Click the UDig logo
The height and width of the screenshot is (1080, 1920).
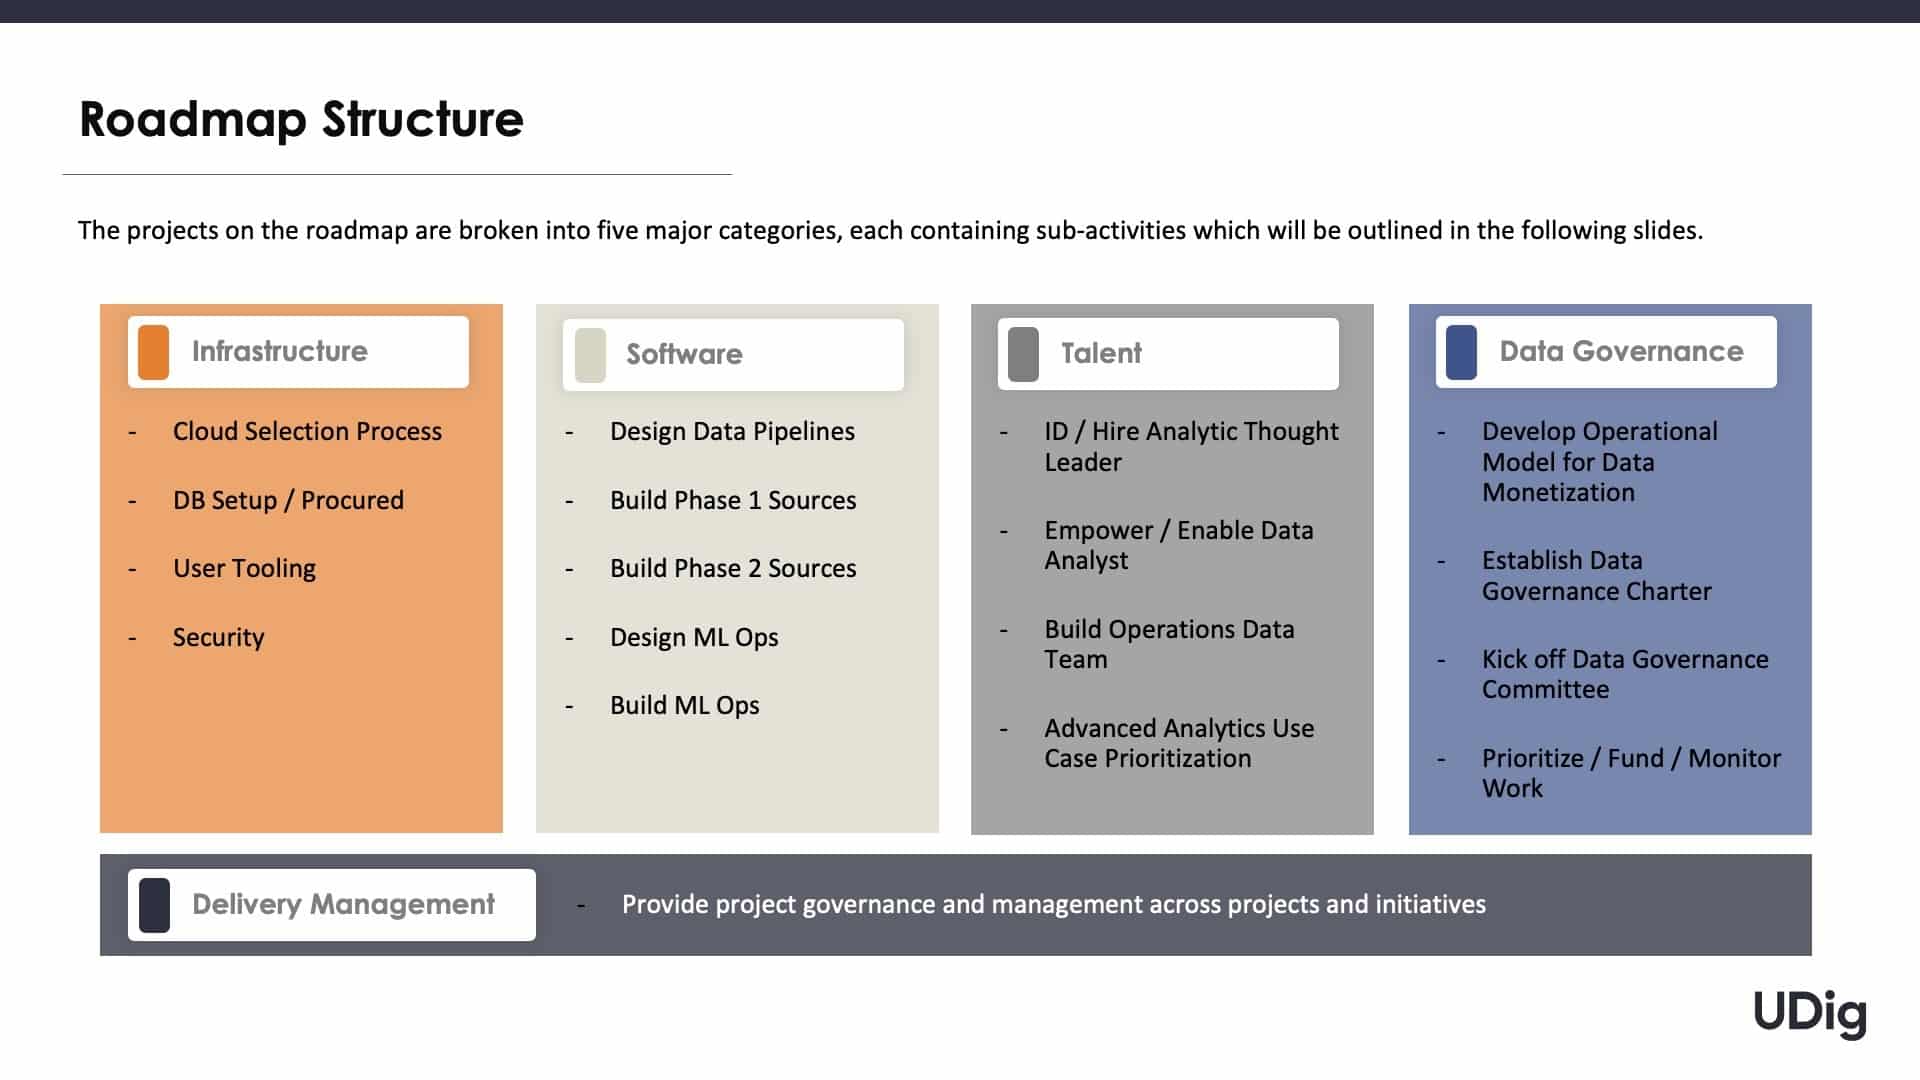(x=1810, y=1013)
